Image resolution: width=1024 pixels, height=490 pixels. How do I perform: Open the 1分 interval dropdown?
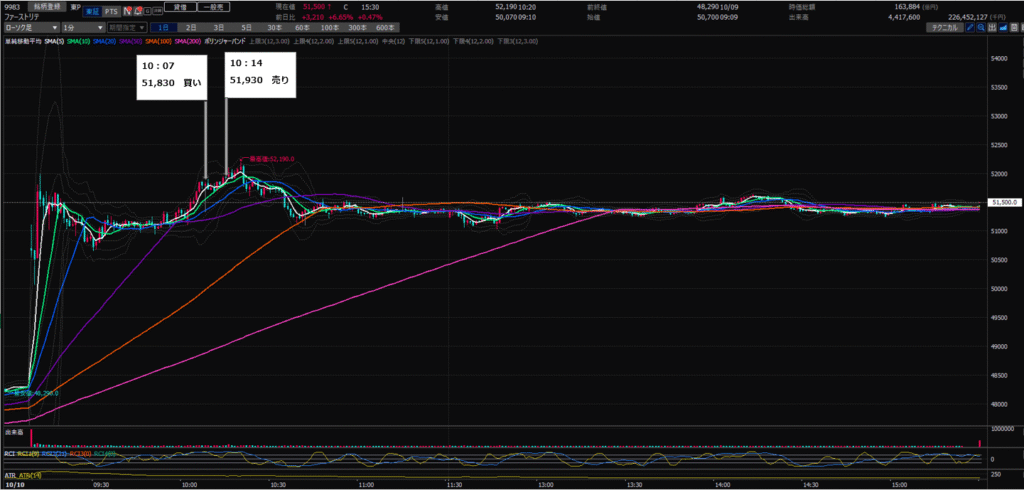[x=81, y=28]
